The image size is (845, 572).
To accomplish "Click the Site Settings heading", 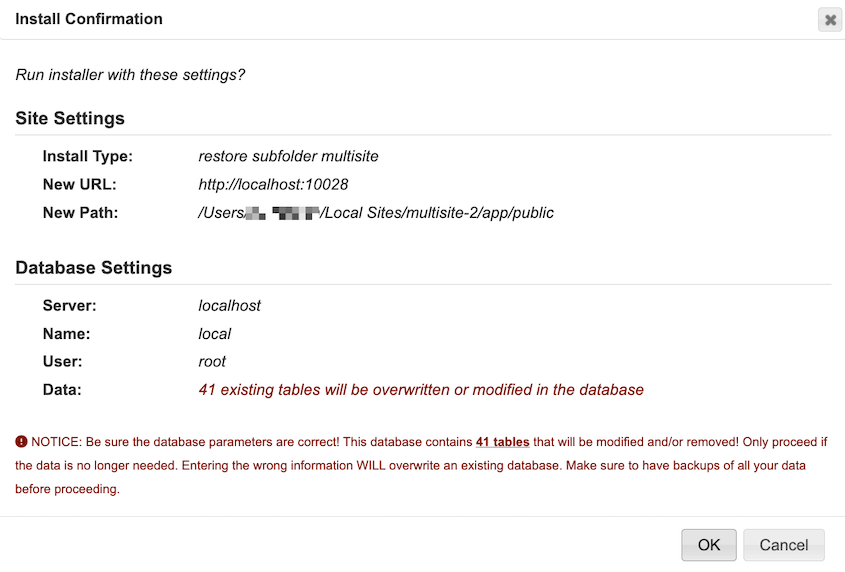I will click(70, 118).
